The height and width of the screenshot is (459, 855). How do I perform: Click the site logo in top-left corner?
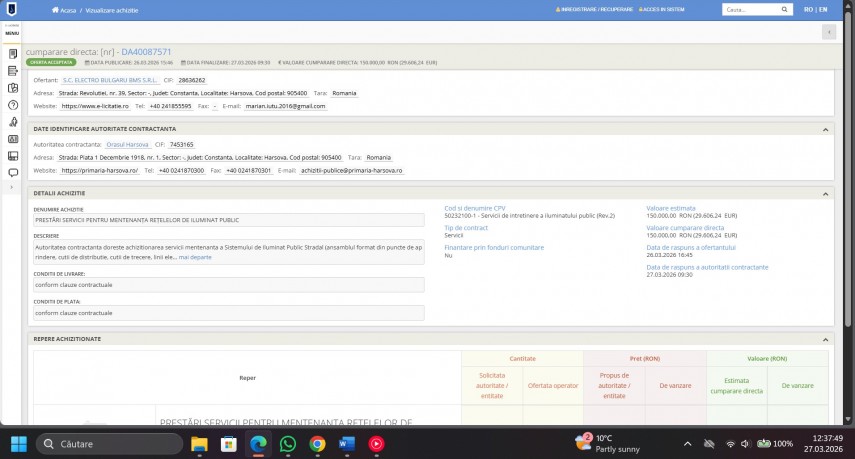pyautogui.click(x=12, y=9)
